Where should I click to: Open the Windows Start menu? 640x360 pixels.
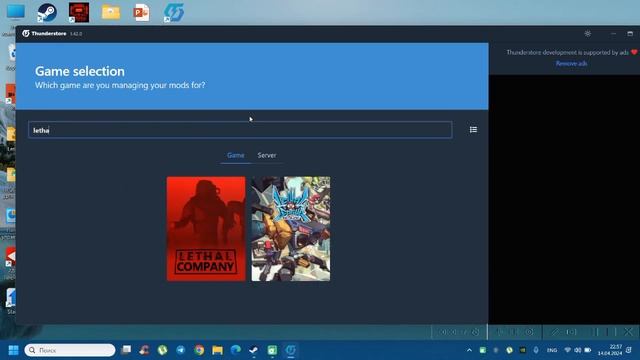(13, 350)
